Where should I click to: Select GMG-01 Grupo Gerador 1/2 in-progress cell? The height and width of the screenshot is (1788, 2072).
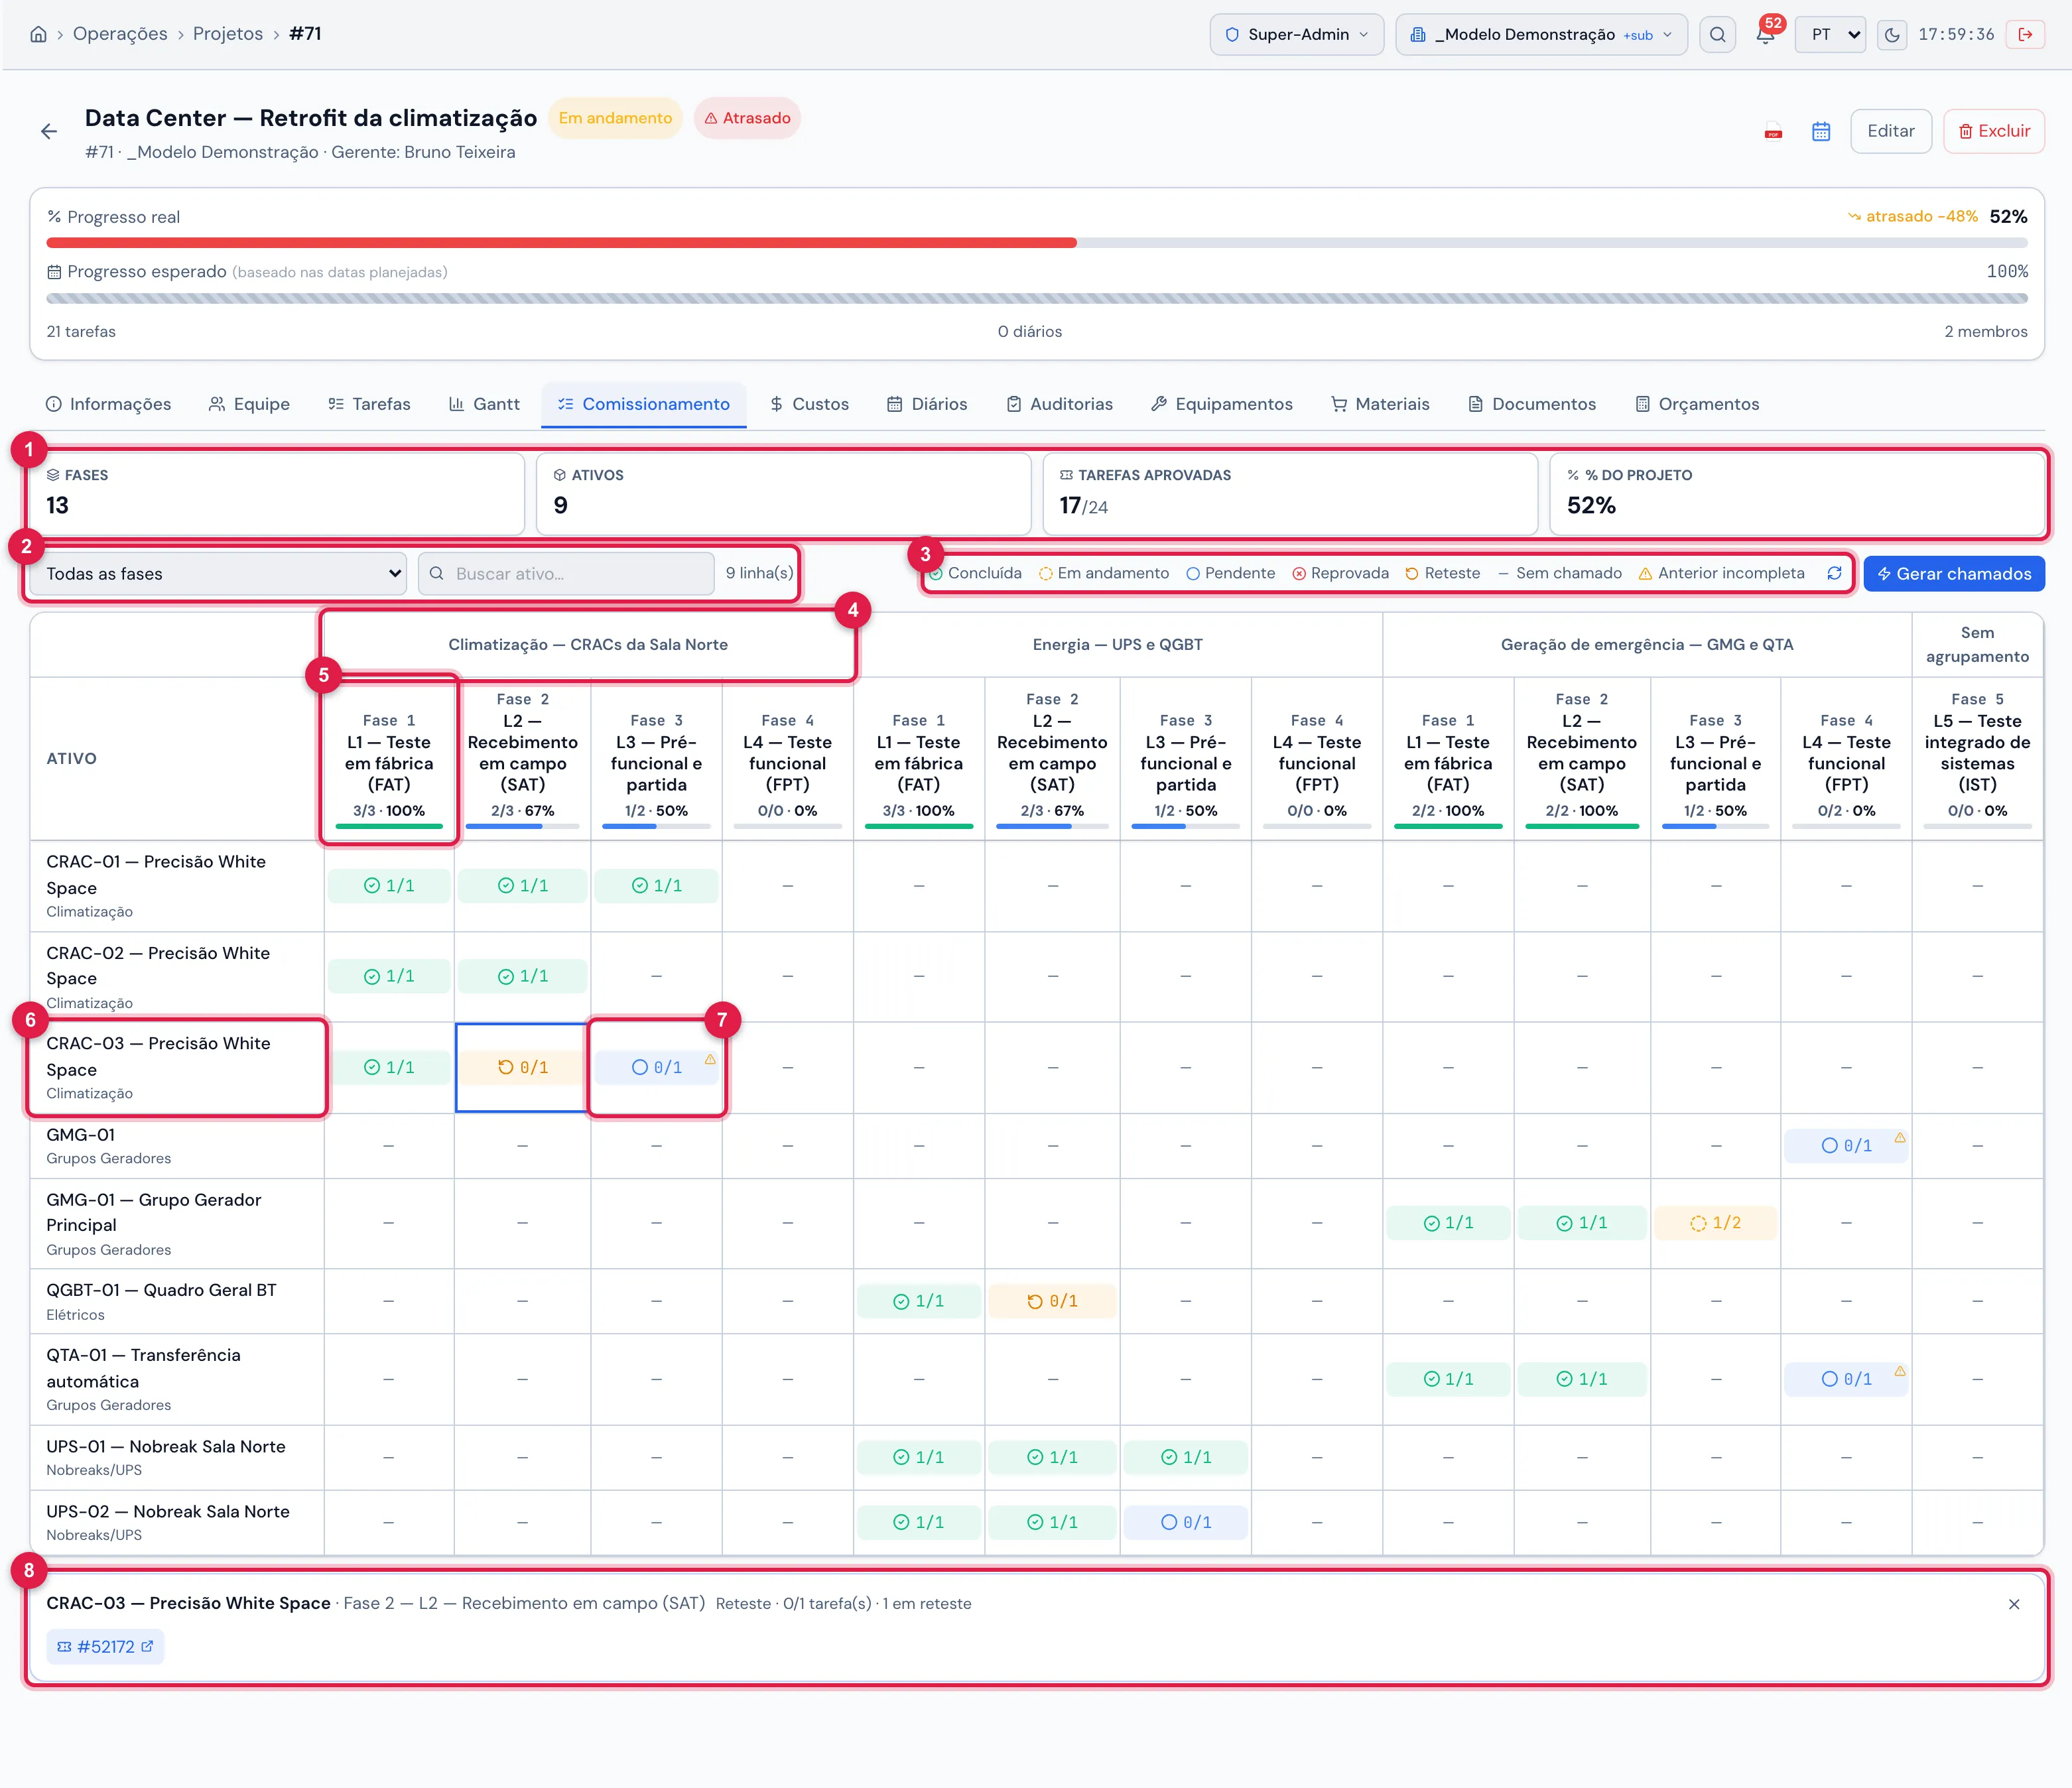pos(1715,1223)
